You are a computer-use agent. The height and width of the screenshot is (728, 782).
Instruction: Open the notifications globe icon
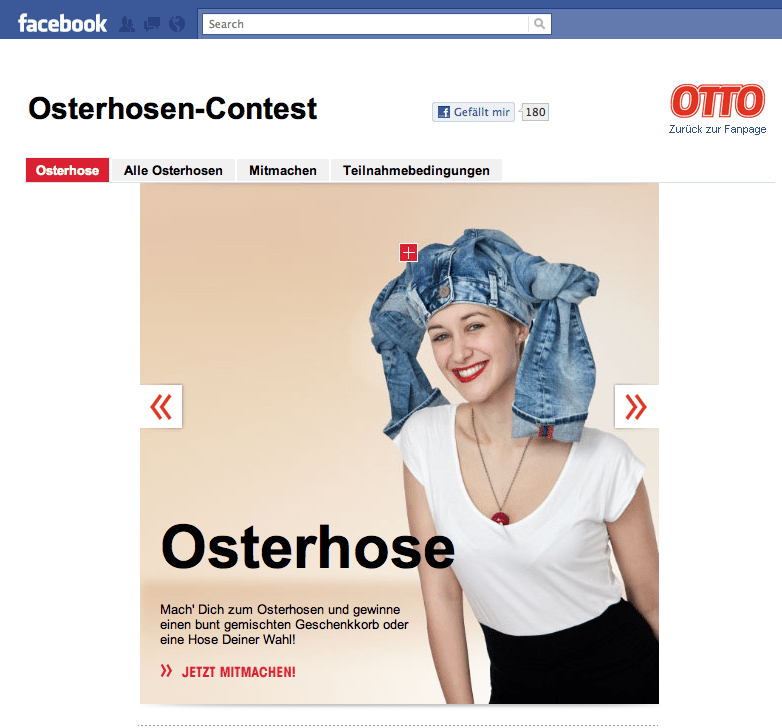point(177,24)
